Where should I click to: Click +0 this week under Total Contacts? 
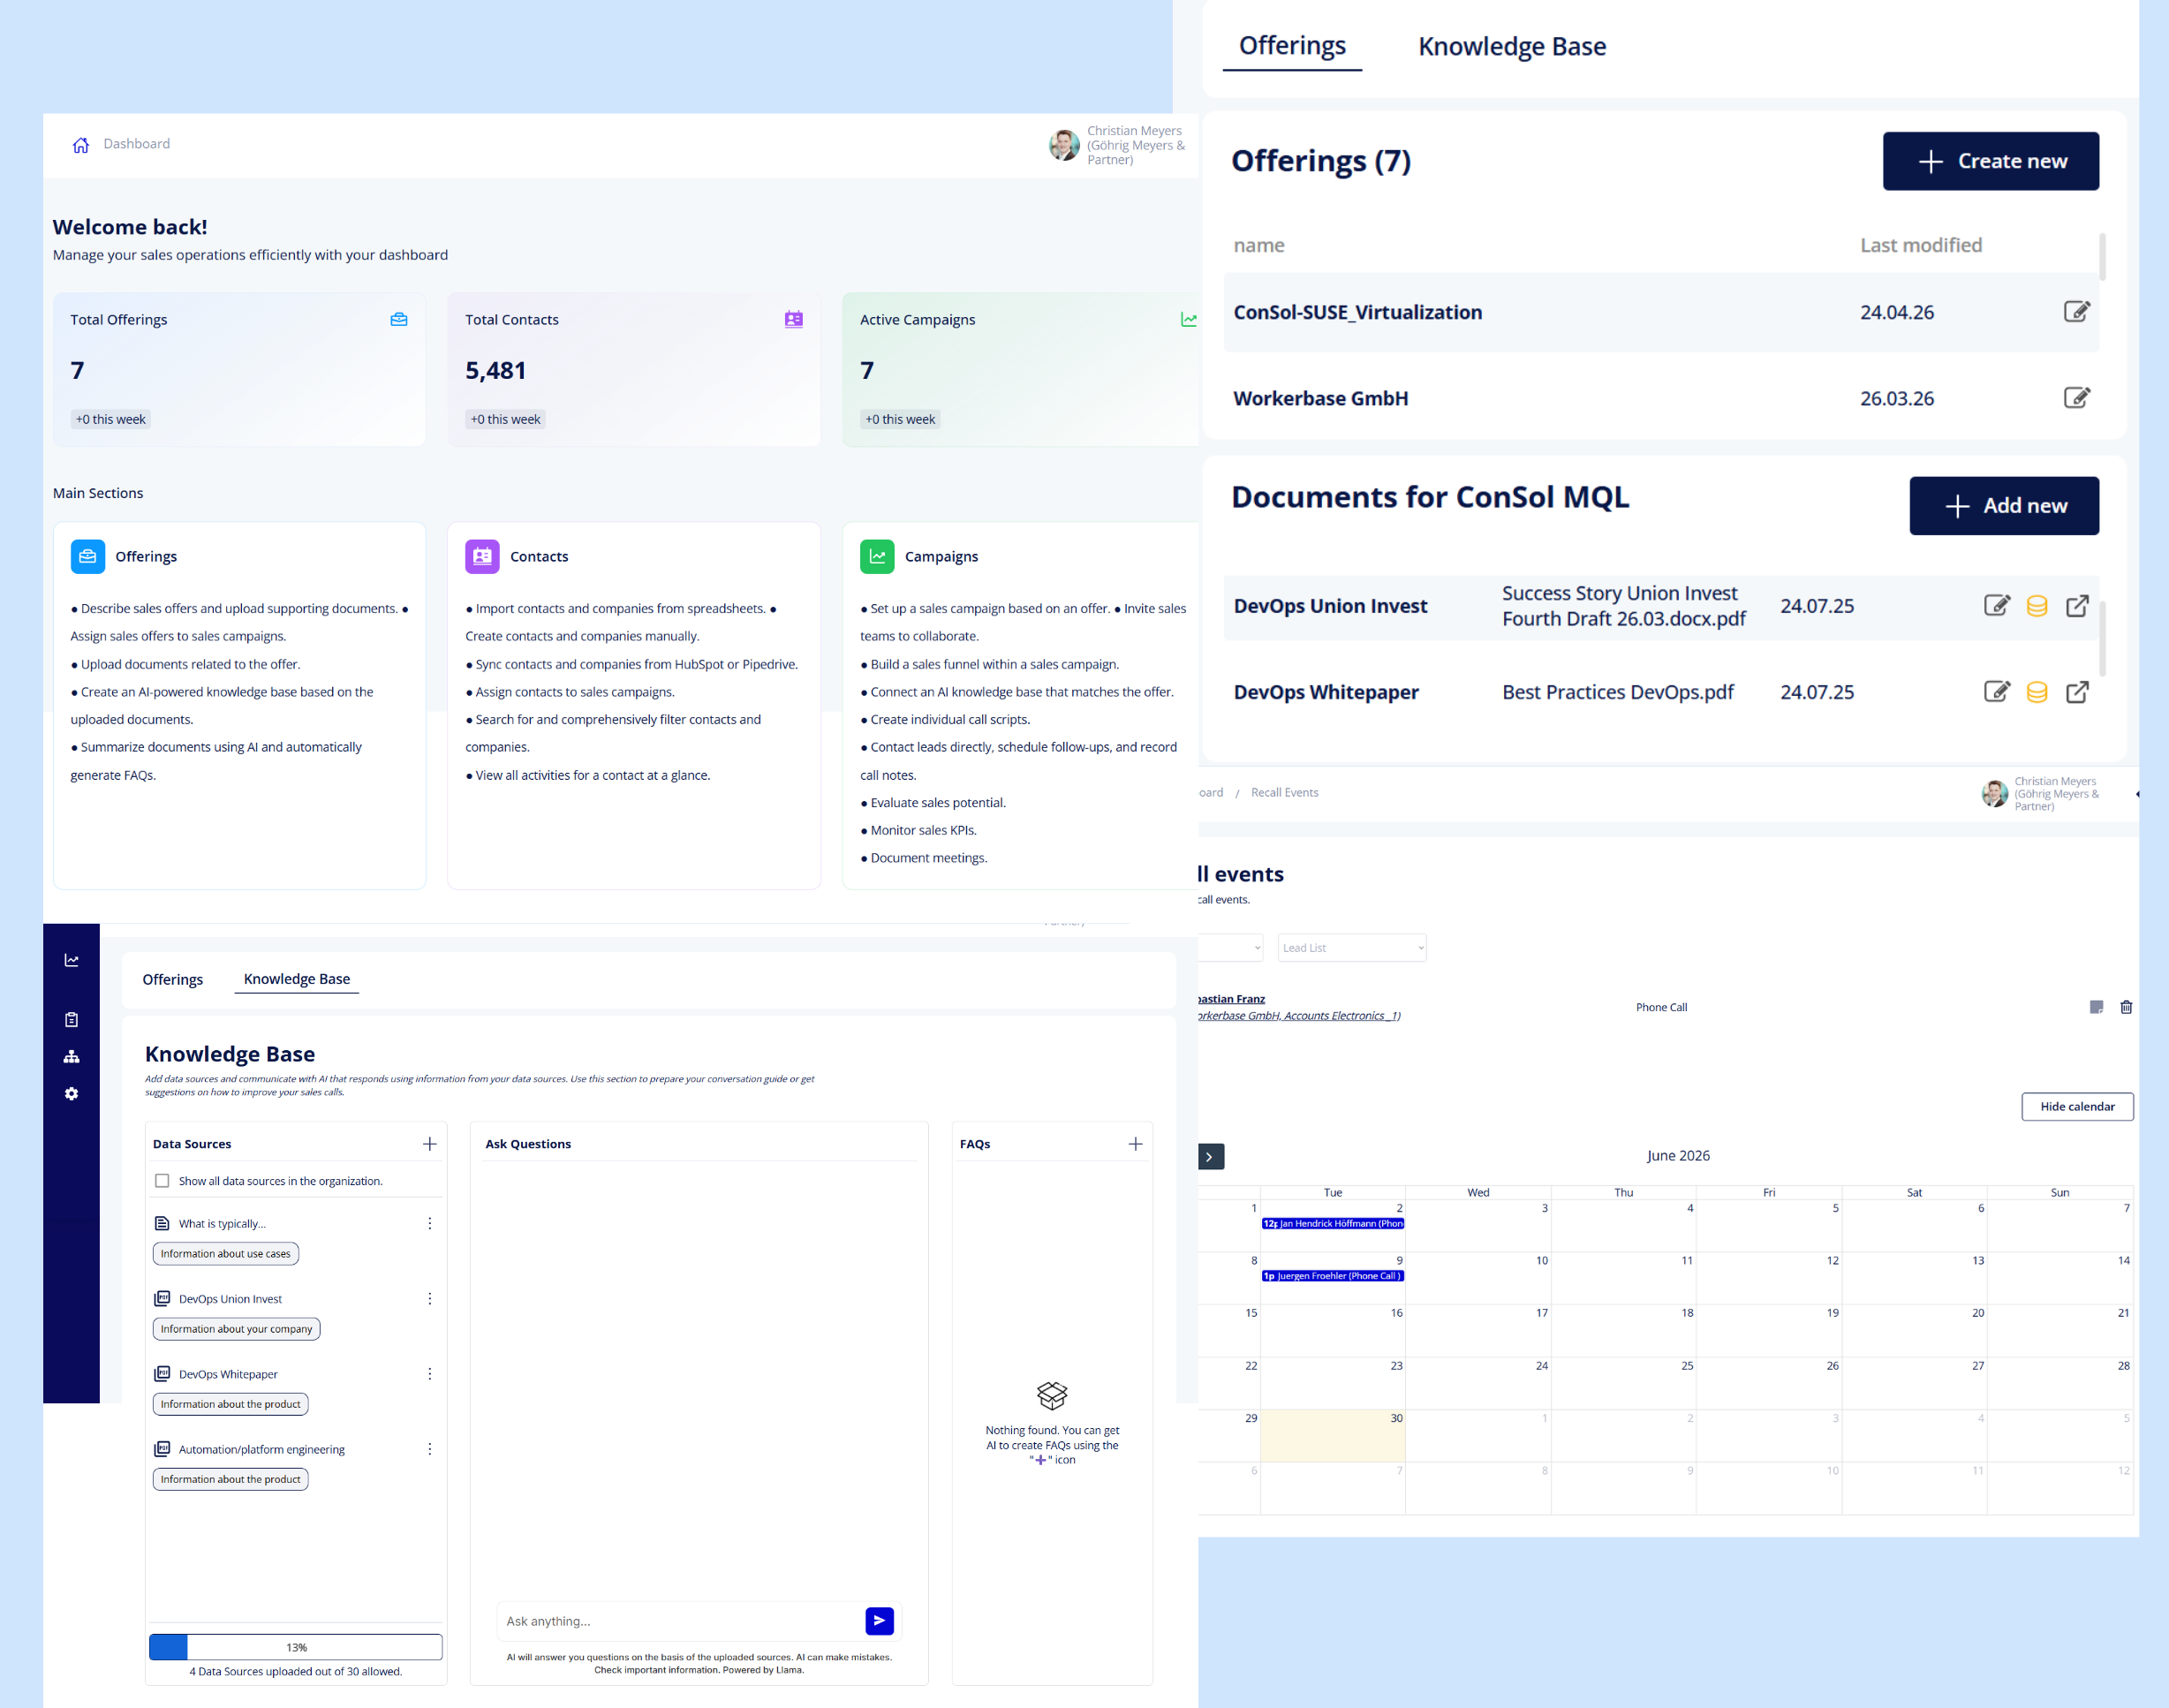click(x=505, y=419)
